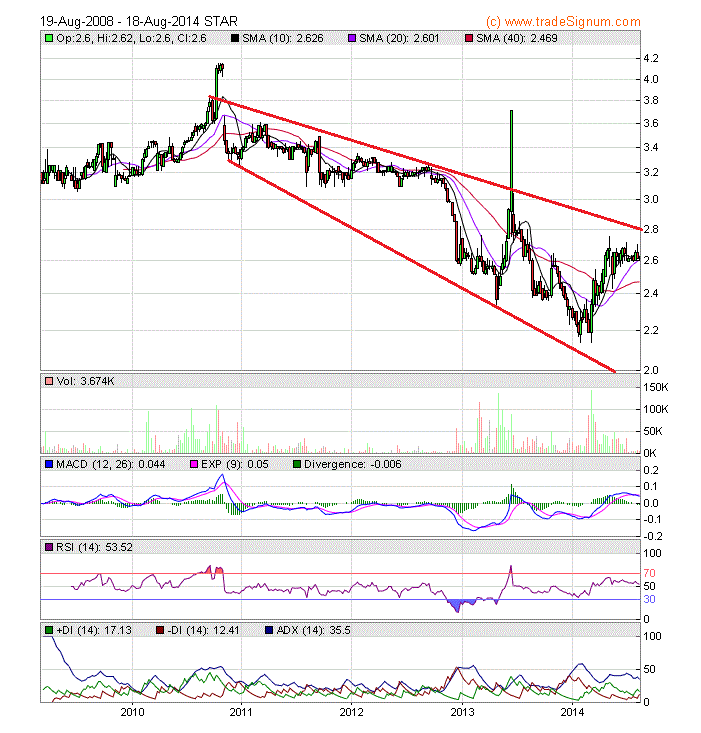The height and width of the screenshot is (733, 701).
Task: Click the 4.2 price axis label
Action: 651,58
